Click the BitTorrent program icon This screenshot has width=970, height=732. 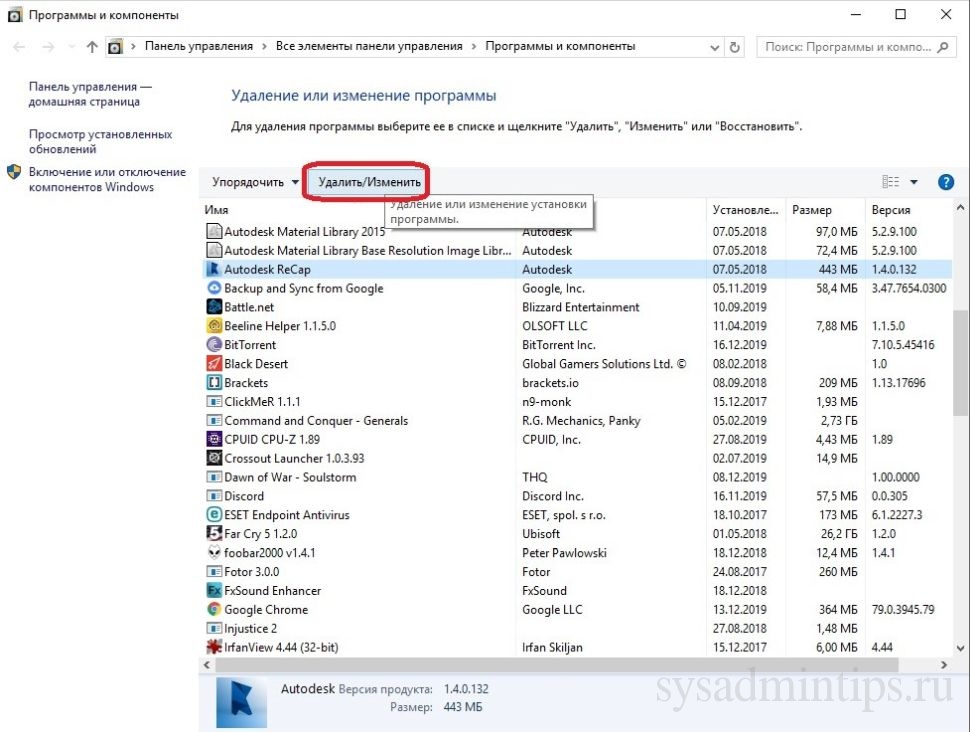tap(214, 345)
